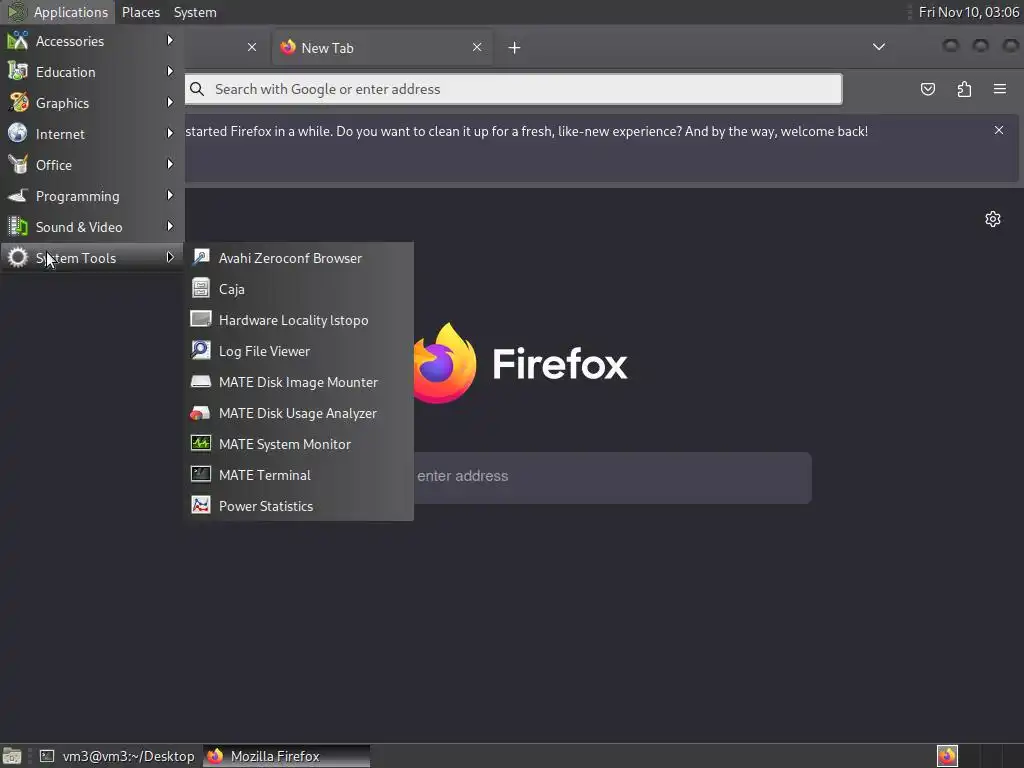This screenshot has width=1024, height=768.
Task: Select the Log File Viewer label
Action: (264, 351)
